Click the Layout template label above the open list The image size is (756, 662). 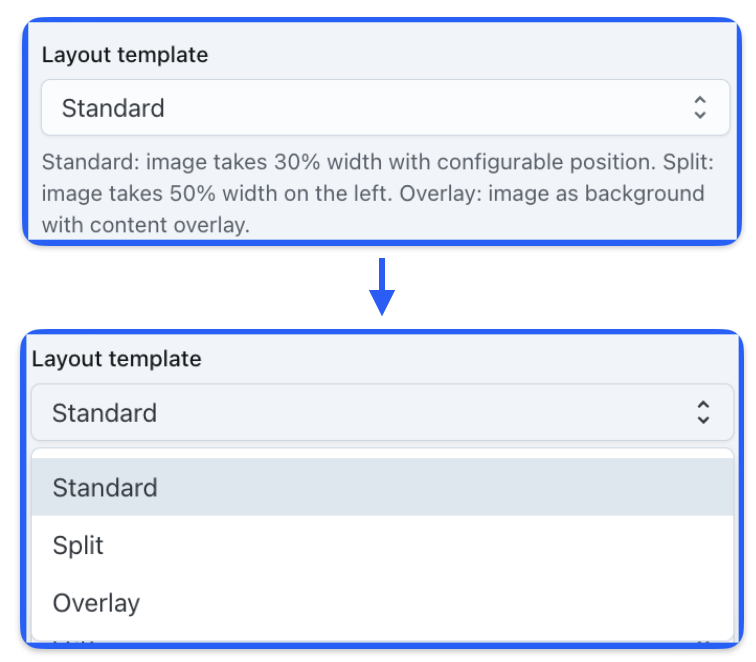(116, 359)
